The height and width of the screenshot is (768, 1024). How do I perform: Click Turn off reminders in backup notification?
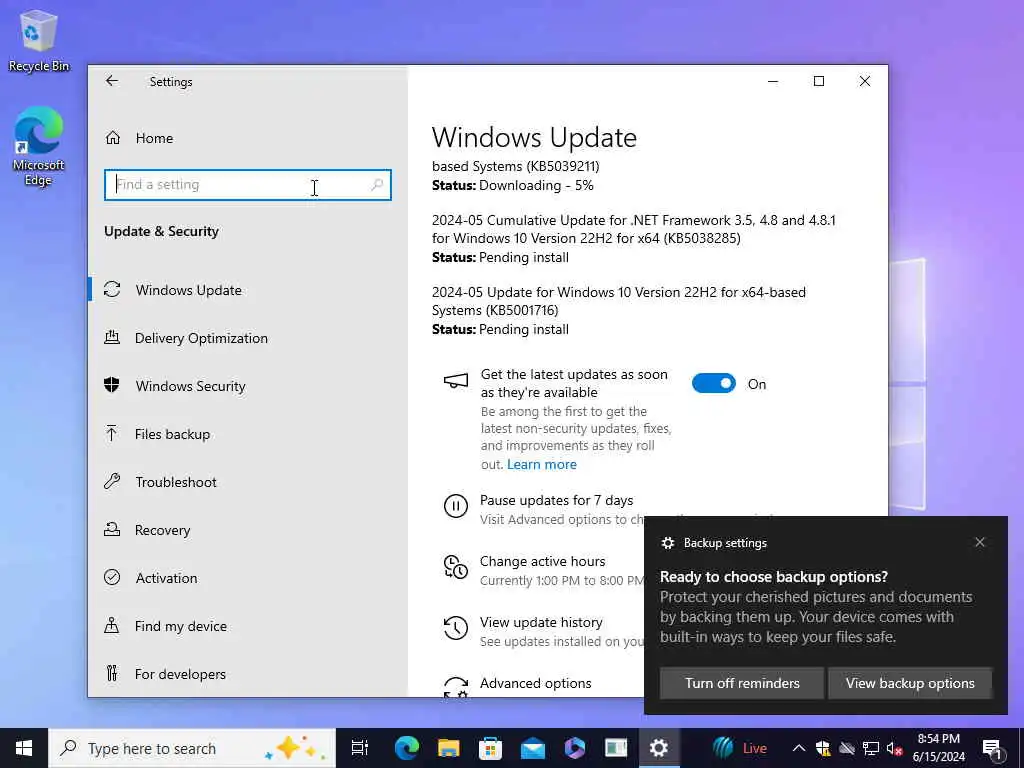pyautogui.click(x=742, y=683)
